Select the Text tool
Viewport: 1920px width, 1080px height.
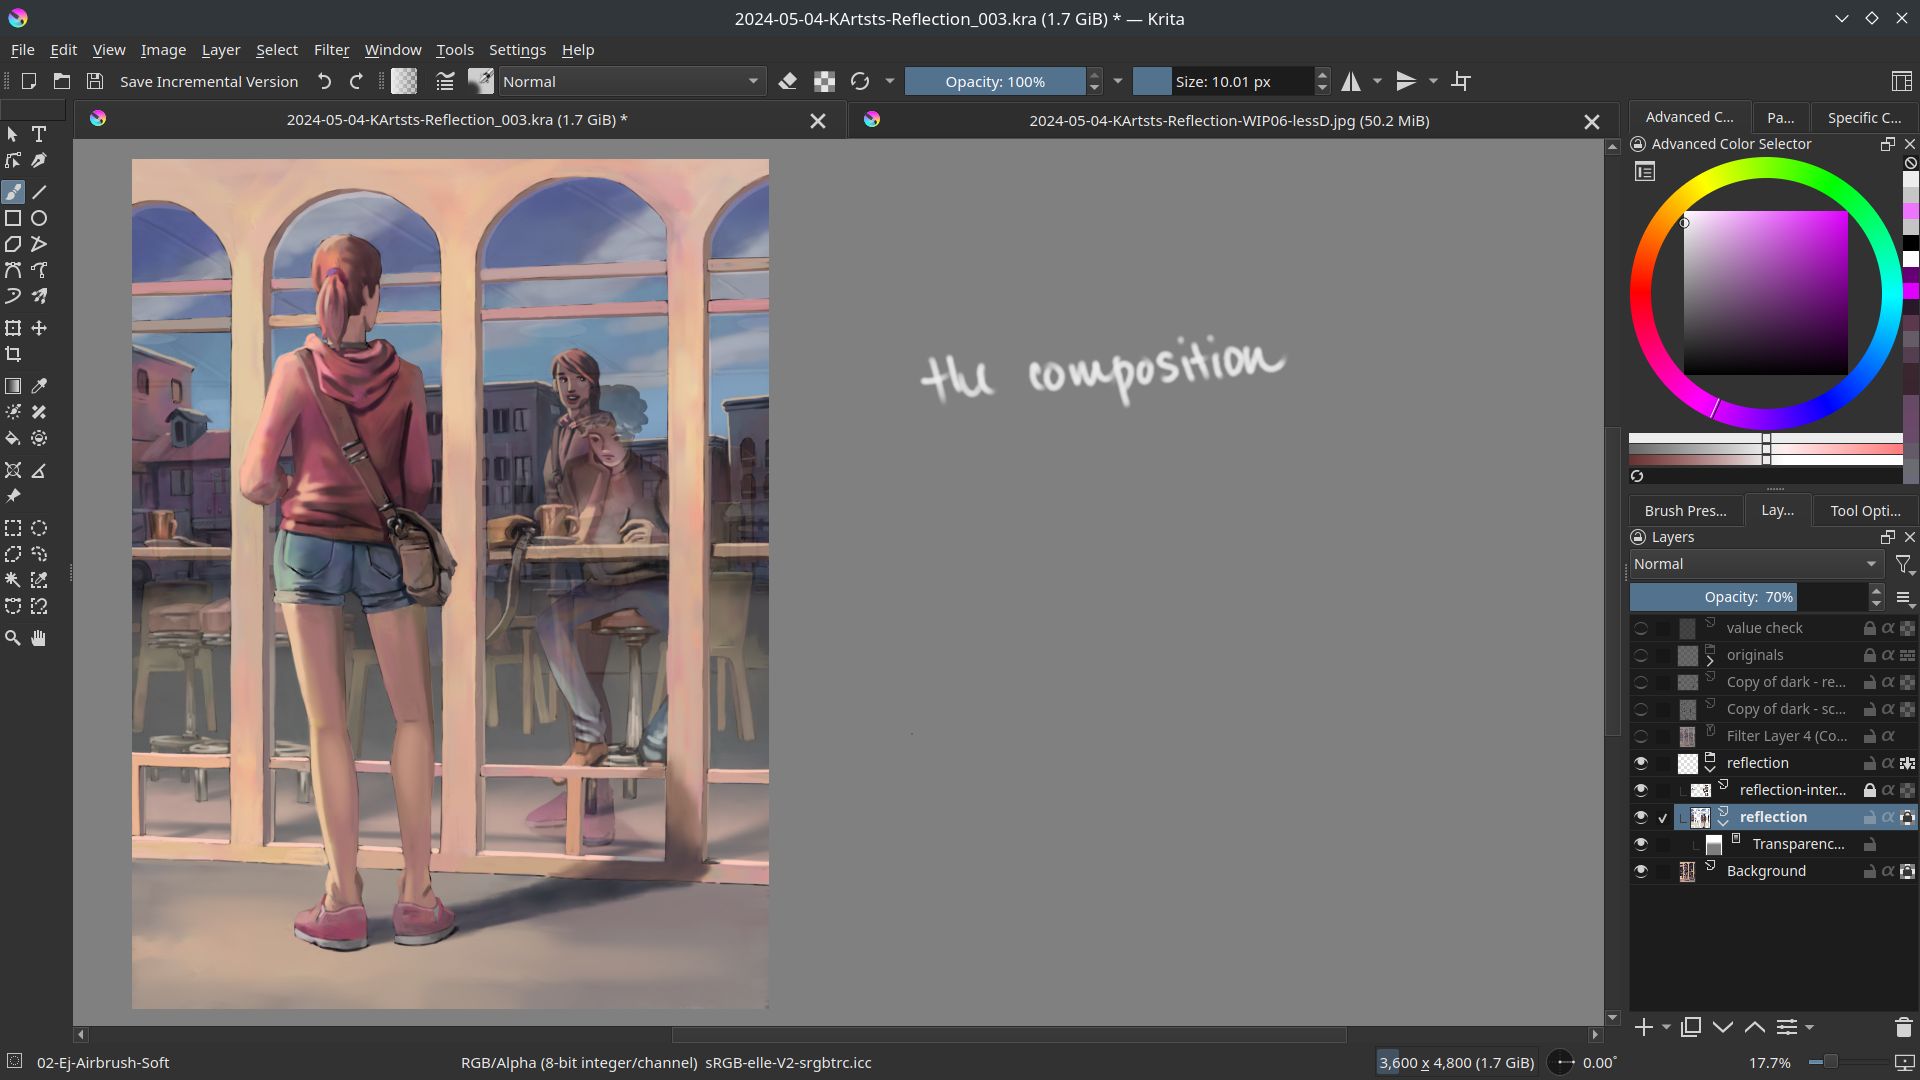[x=39, y=134]
